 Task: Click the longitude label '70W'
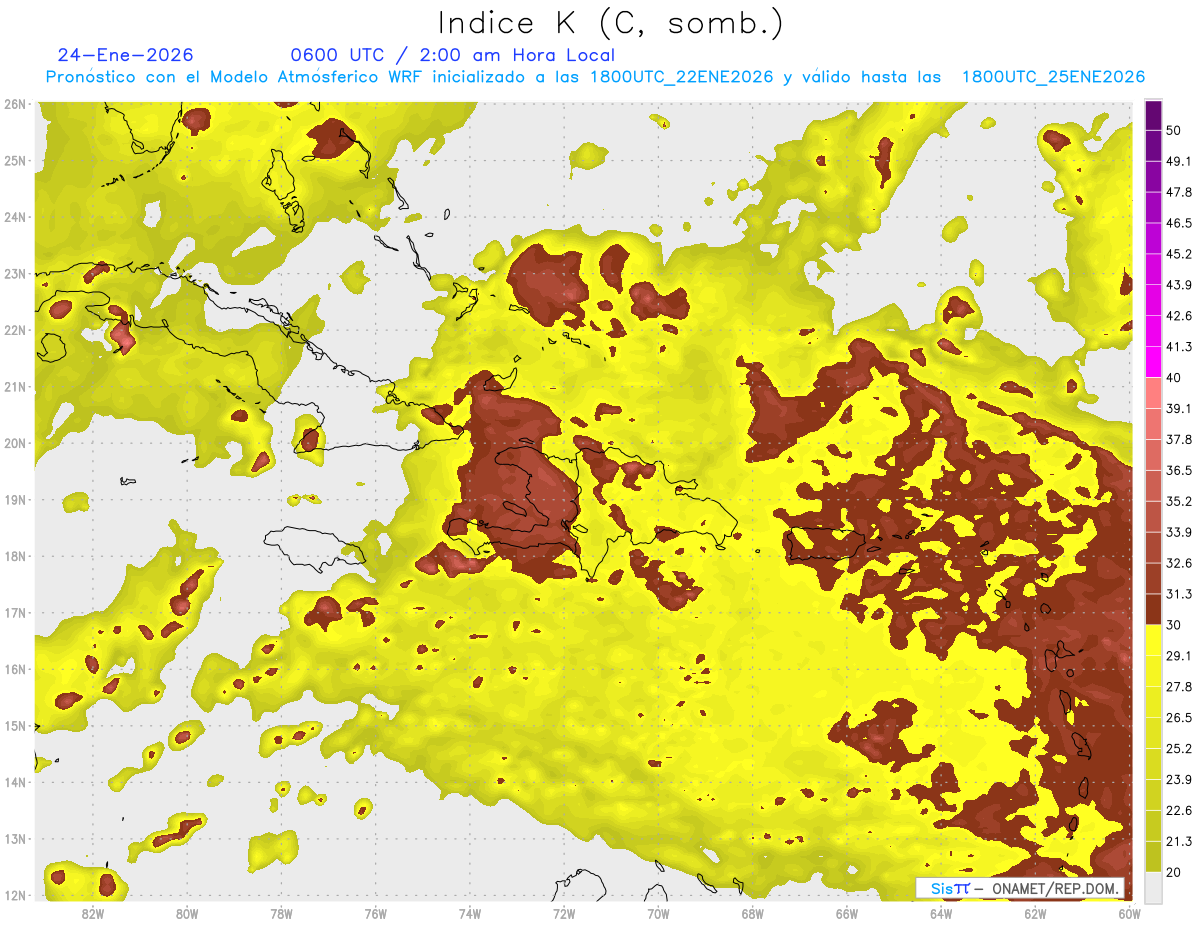coord(658,913)
